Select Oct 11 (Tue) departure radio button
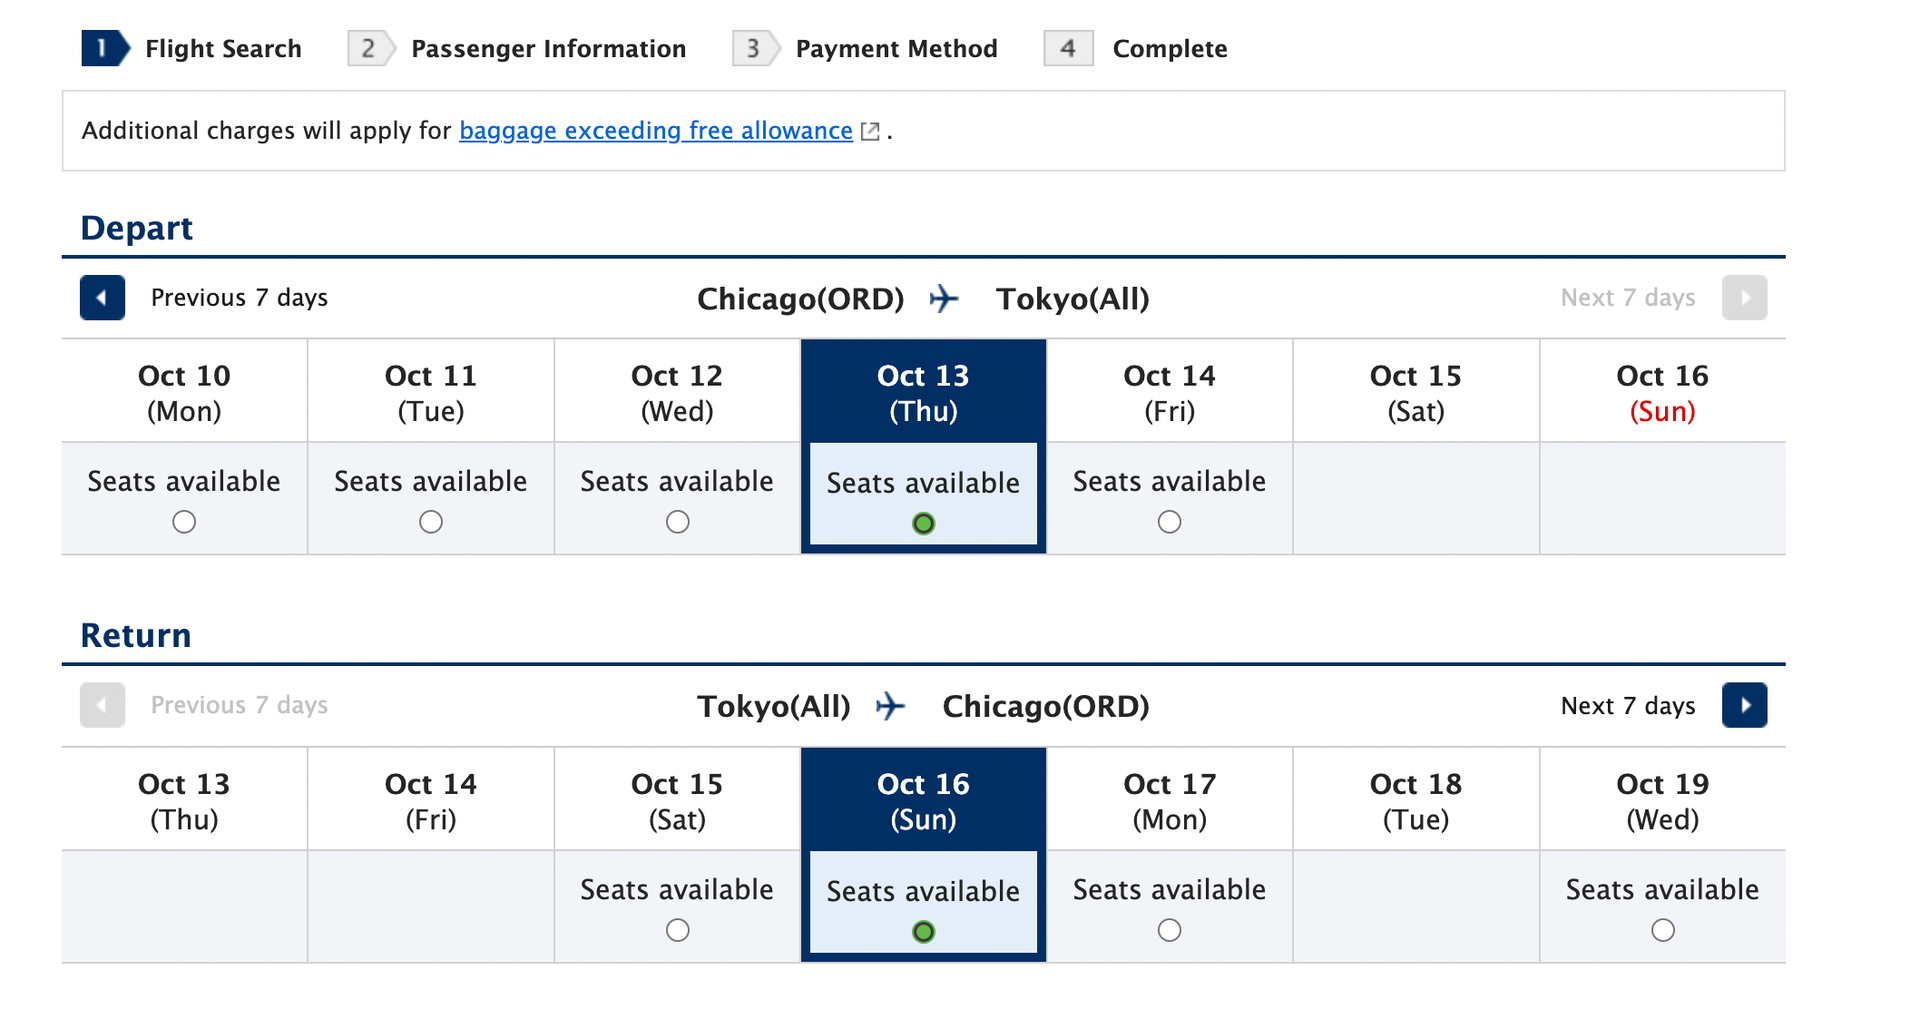 click(431, 522)
